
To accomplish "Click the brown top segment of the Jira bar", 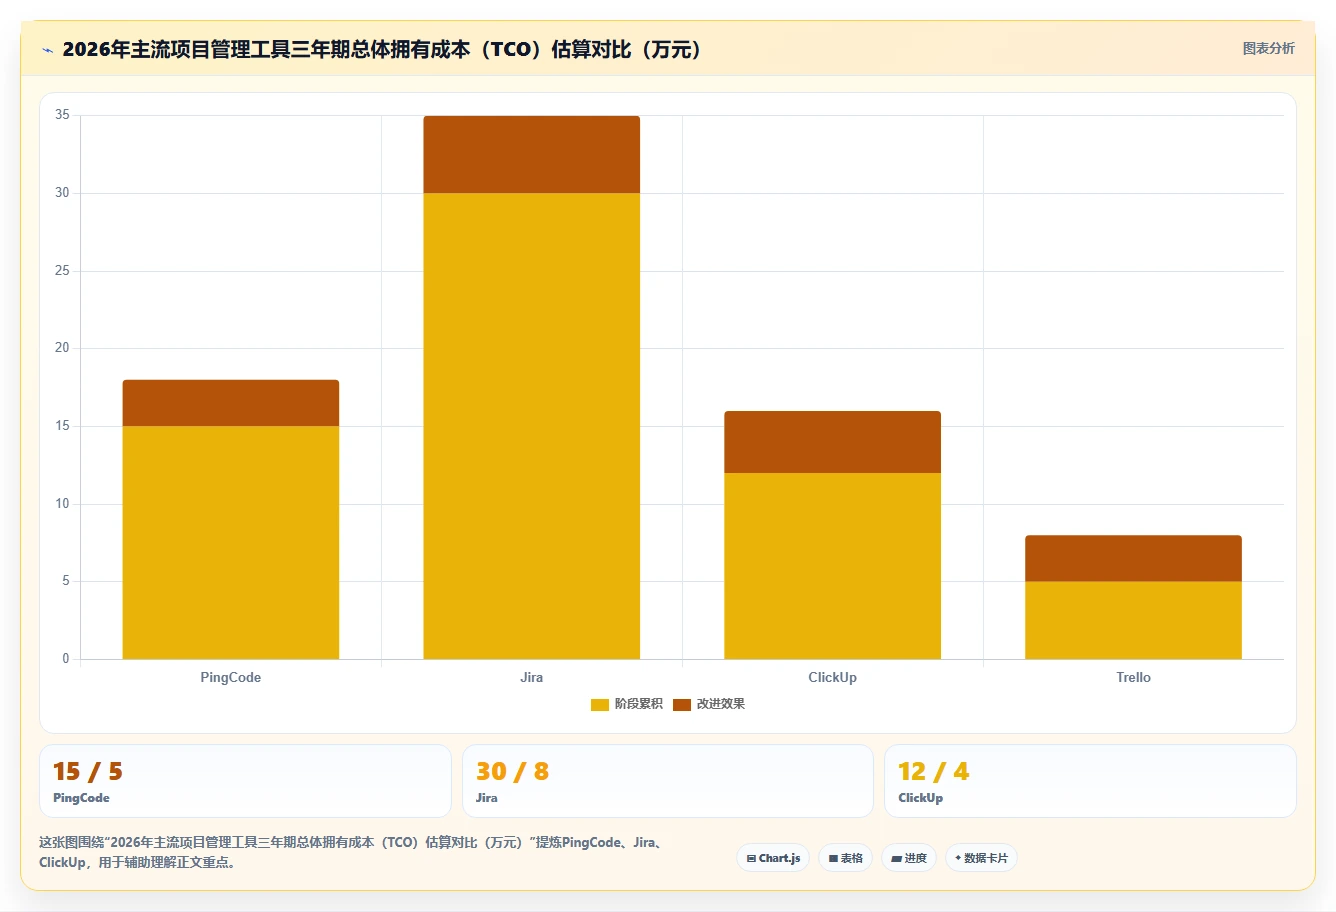I will pos(532,155).
